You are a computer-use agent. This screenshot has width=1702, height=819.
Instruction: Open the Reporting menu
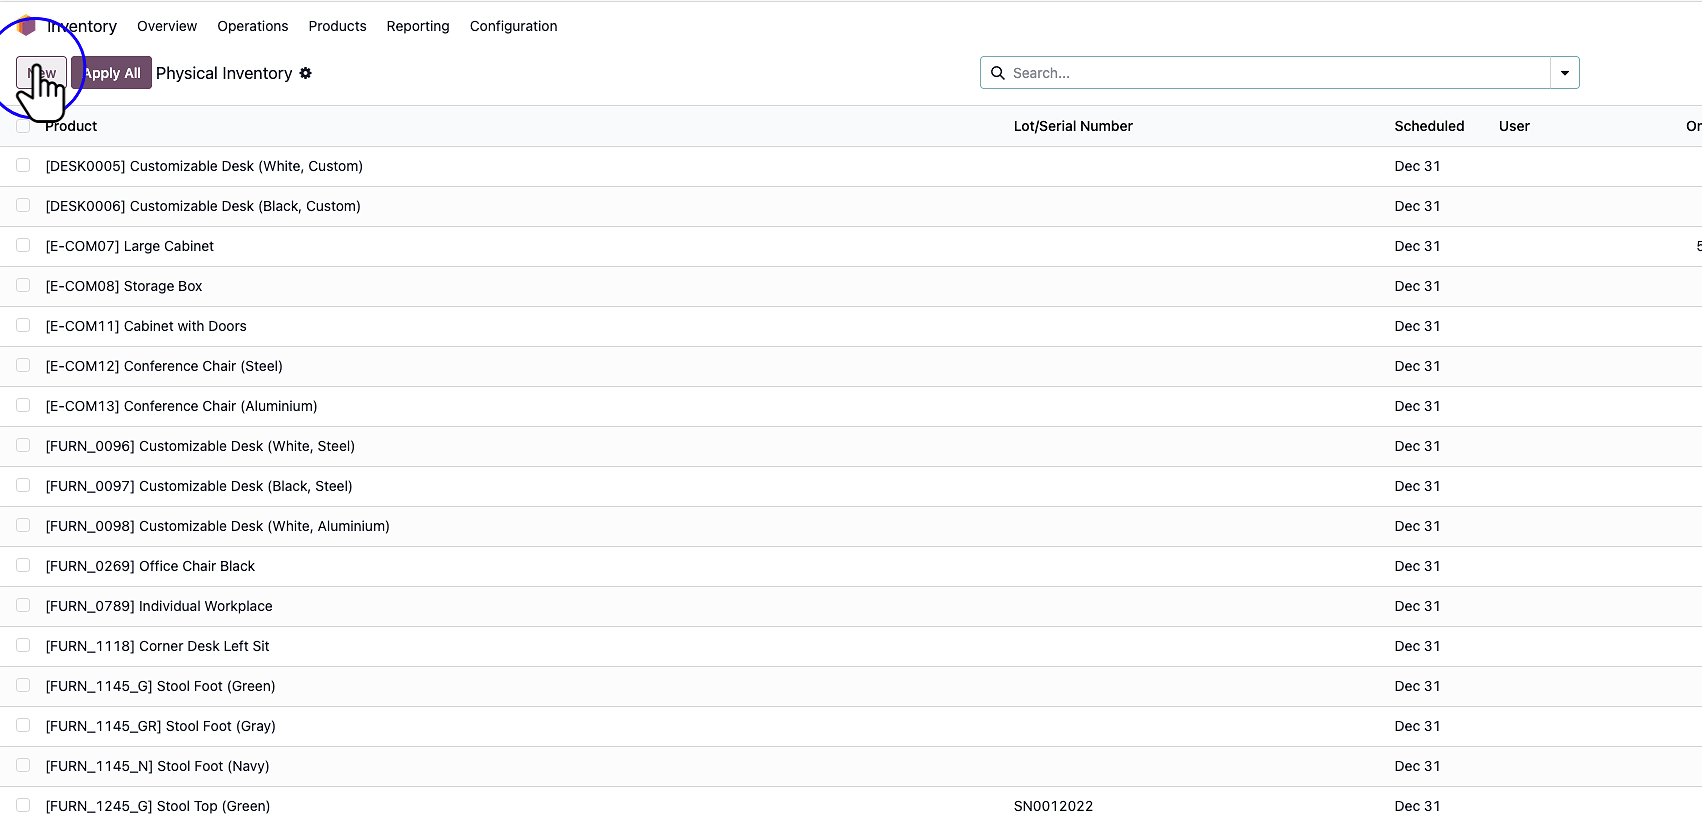(418, 26)
